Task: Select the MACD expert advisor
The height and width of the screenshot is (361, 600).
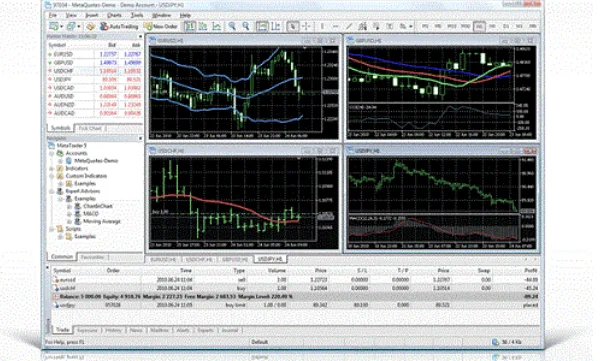Action: (91, 214)
